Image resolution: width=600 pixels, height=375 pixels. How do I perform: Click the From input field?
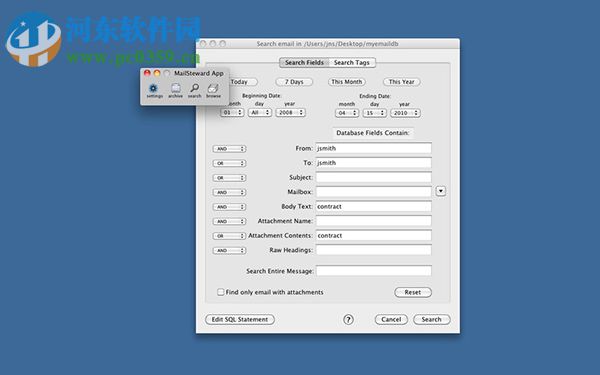(x=373, y=148)
